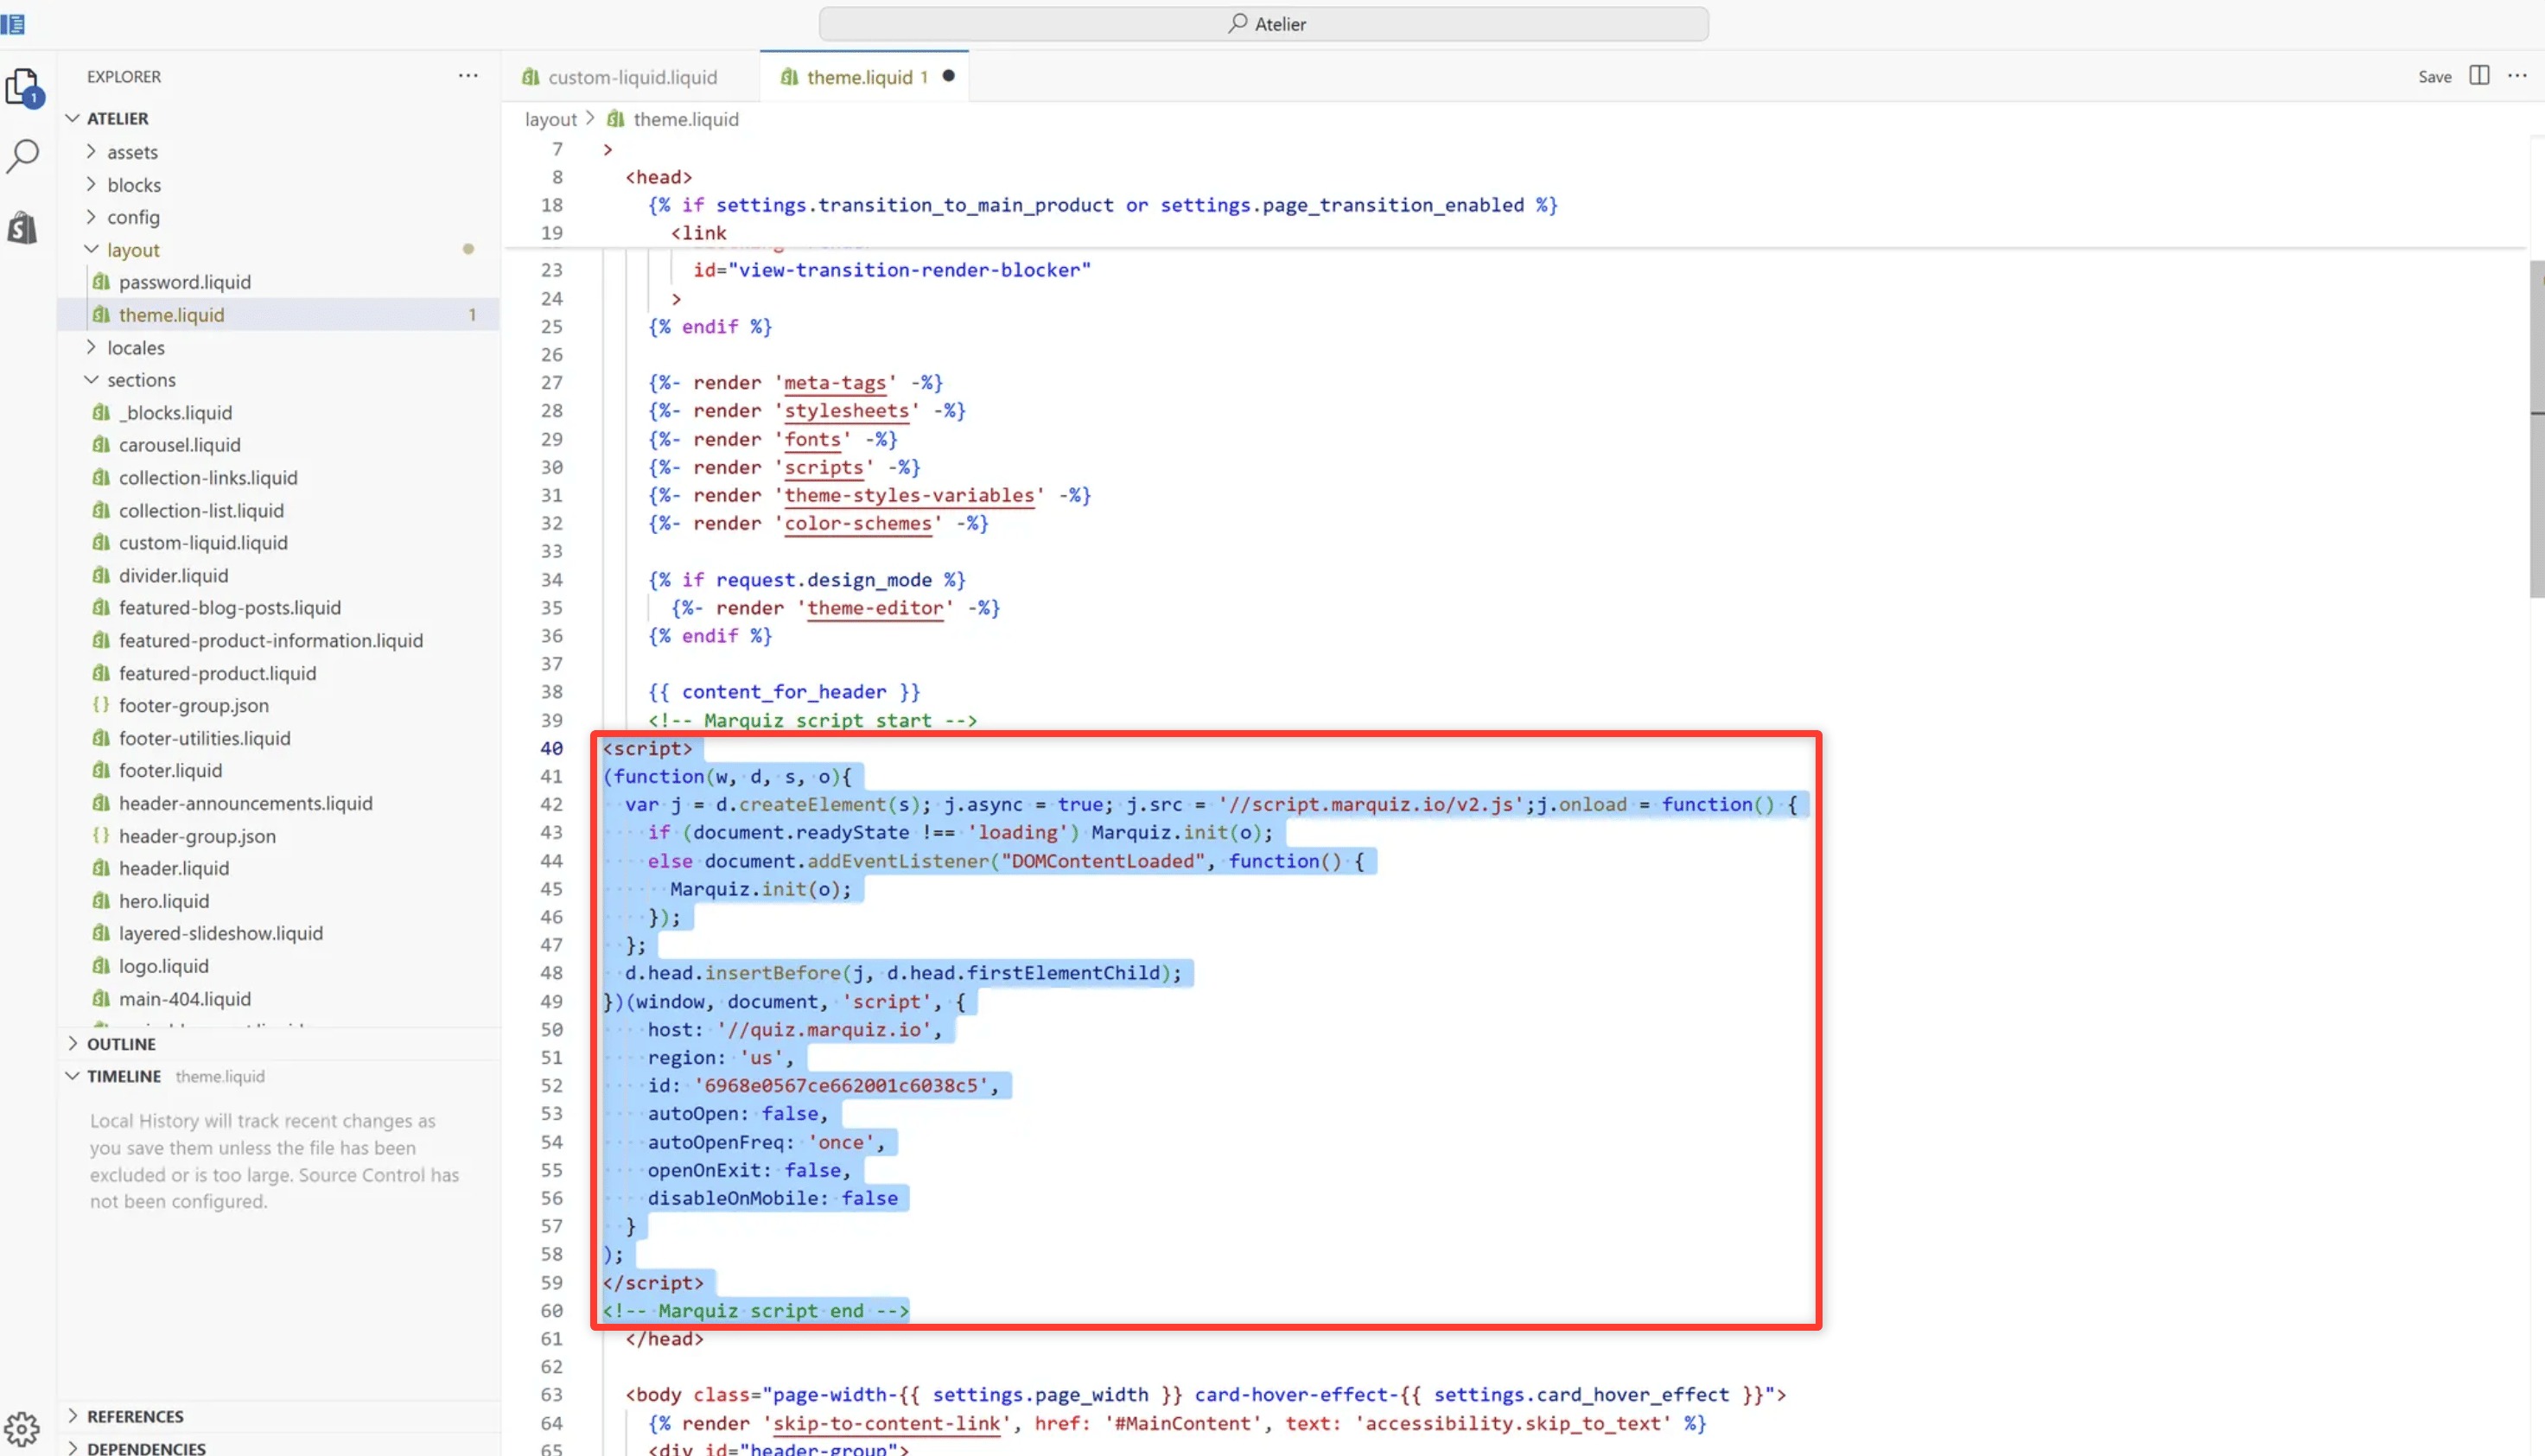Open the Manage gear icon at bottom left
2545x1456 pixels.
click(x=22, y=1428)
